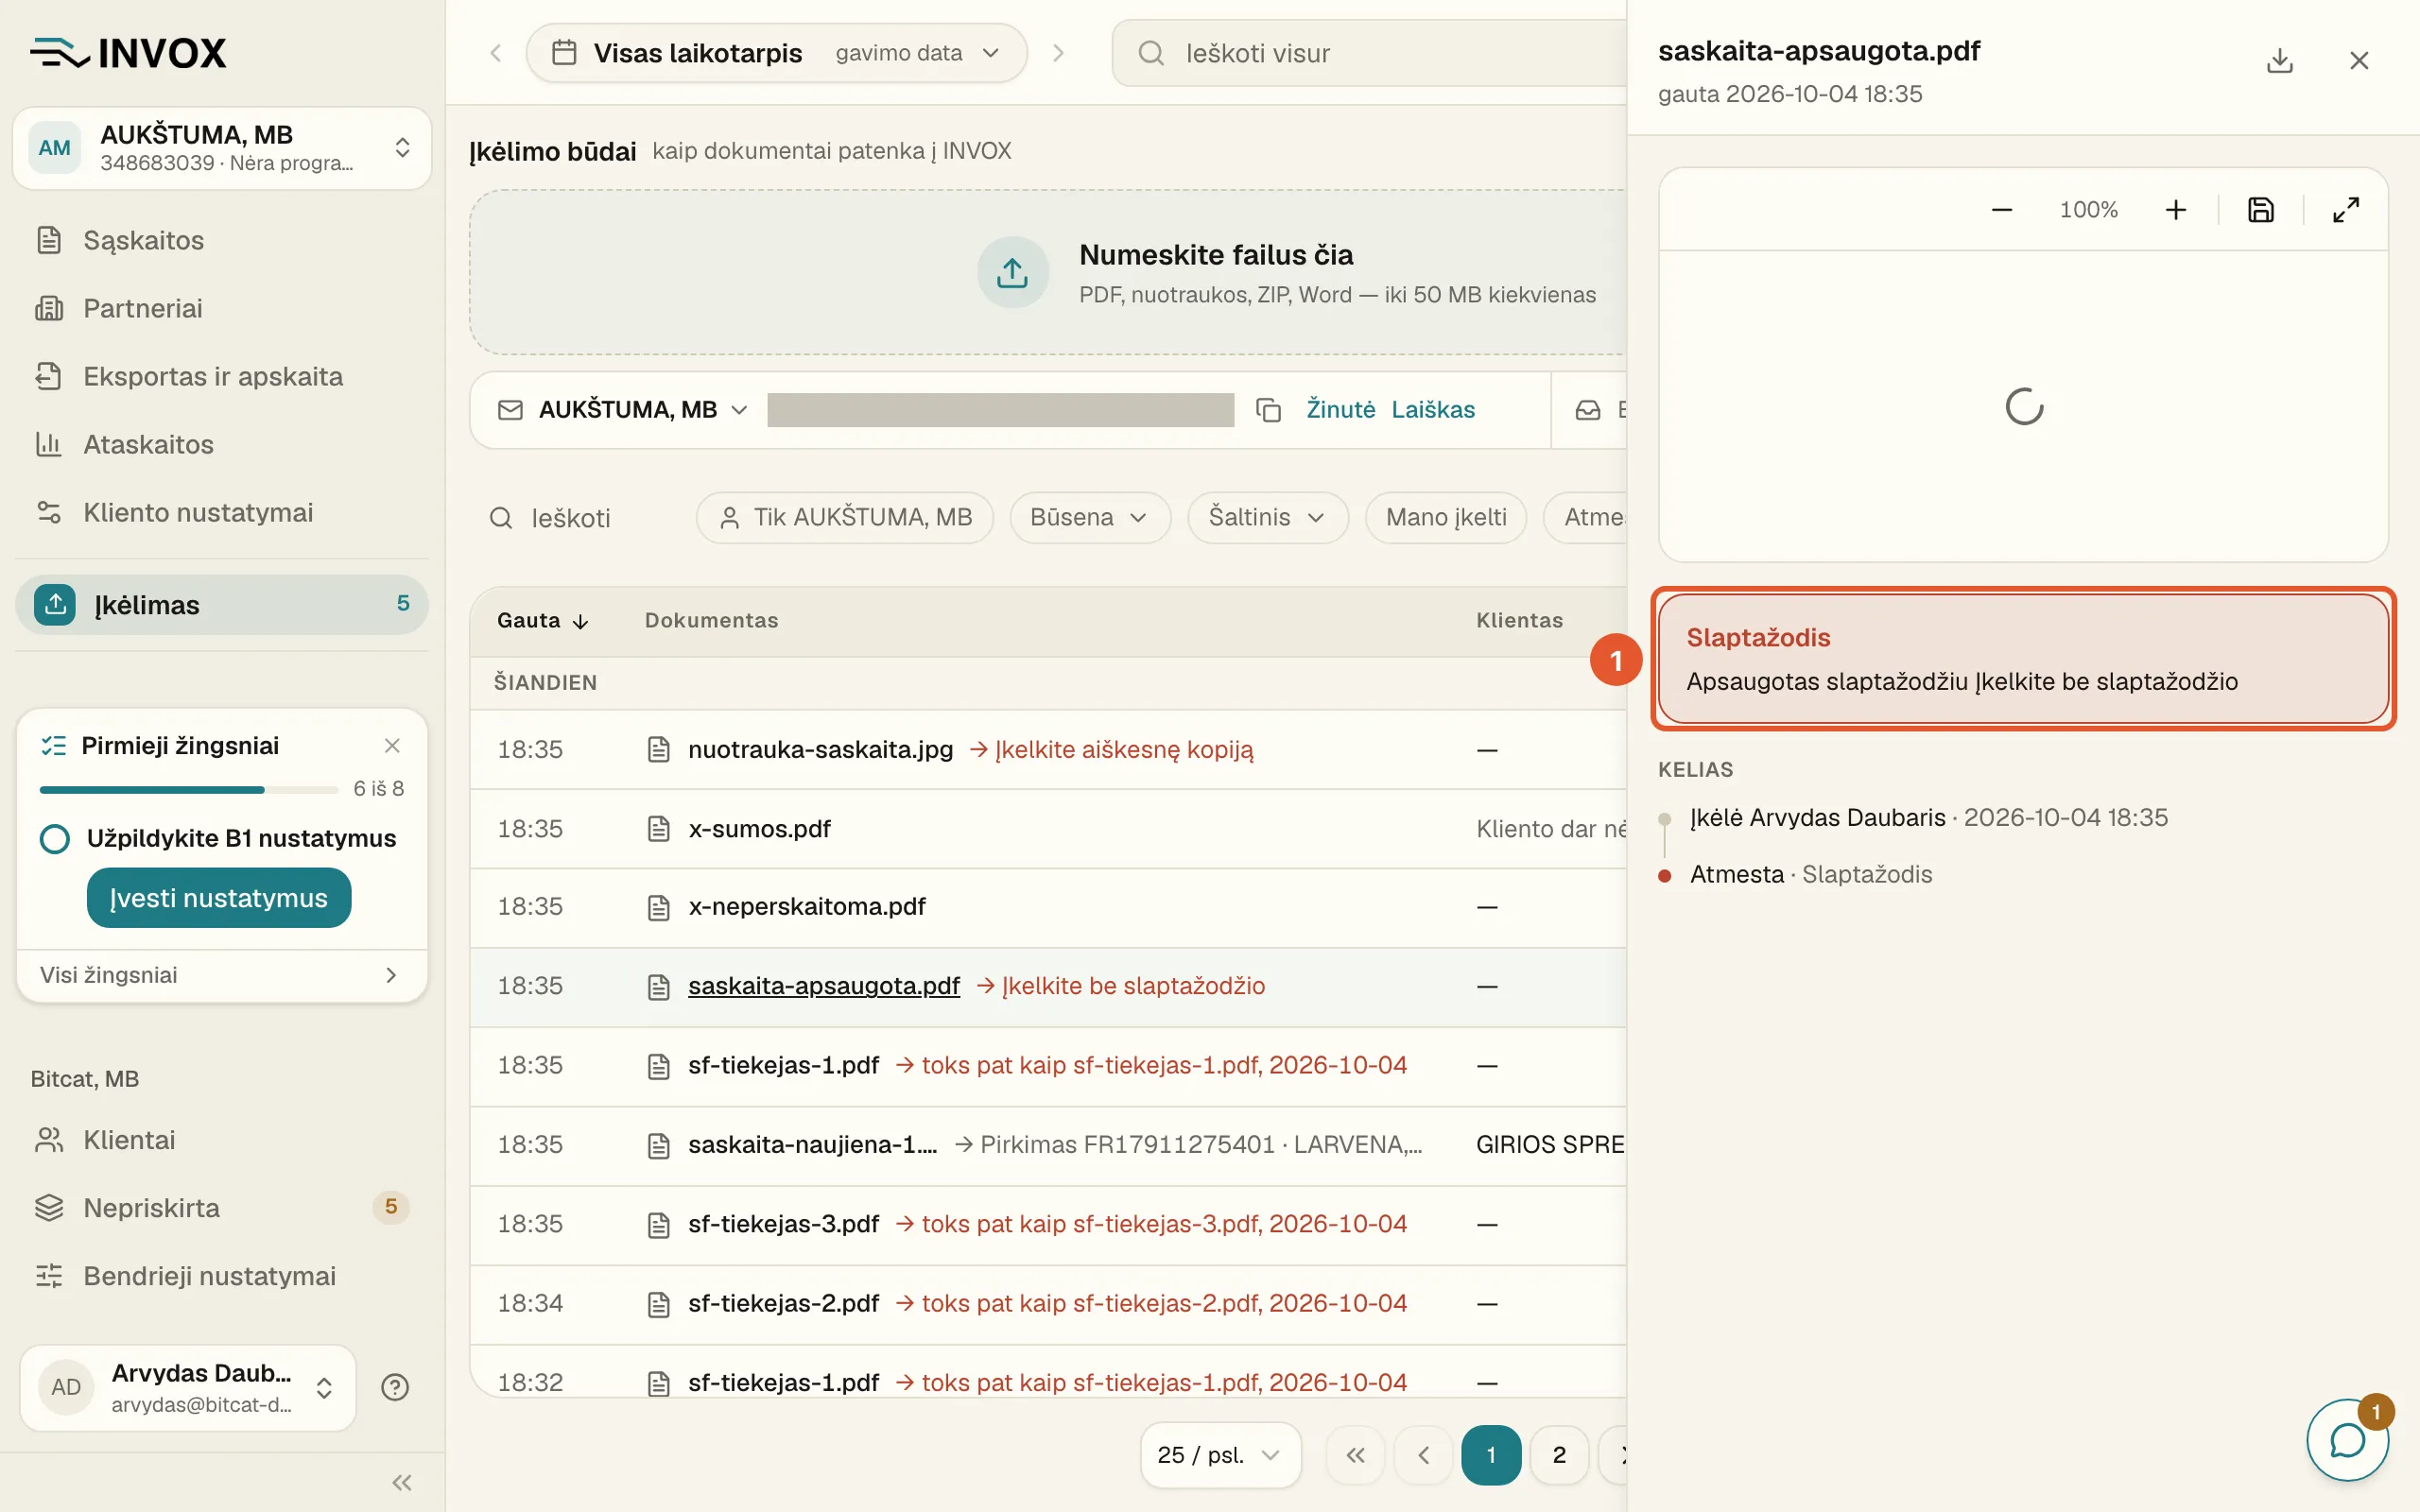
Task: Go to previous time period
Action: click(x=495, y=53)
